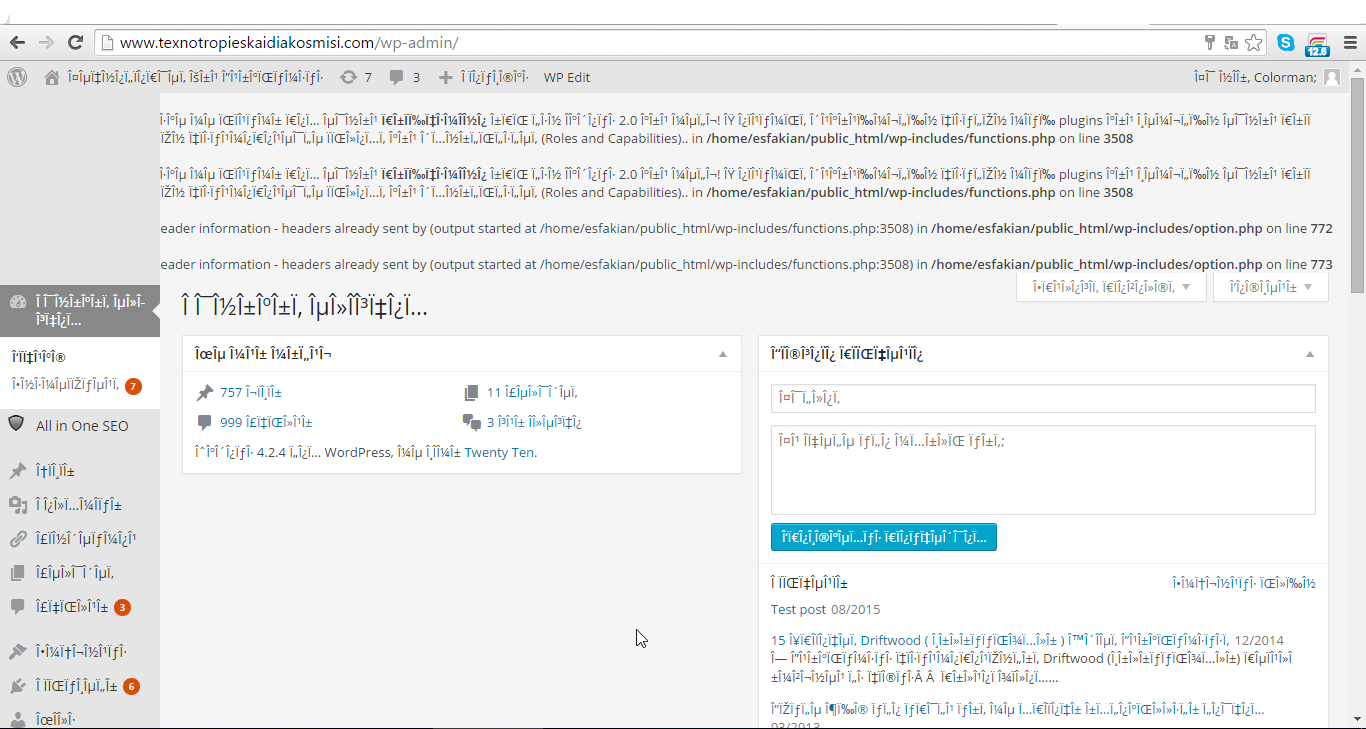1366x729 pixels.
Task: Click the browser back arrow
Action: pyautogui.click(x=17, y=43)
